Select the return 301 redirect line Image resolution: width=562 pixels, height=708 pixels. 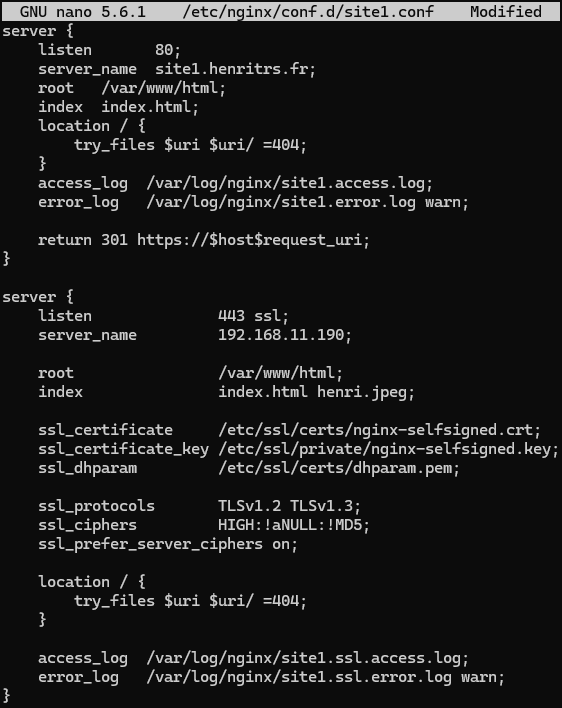204,240
